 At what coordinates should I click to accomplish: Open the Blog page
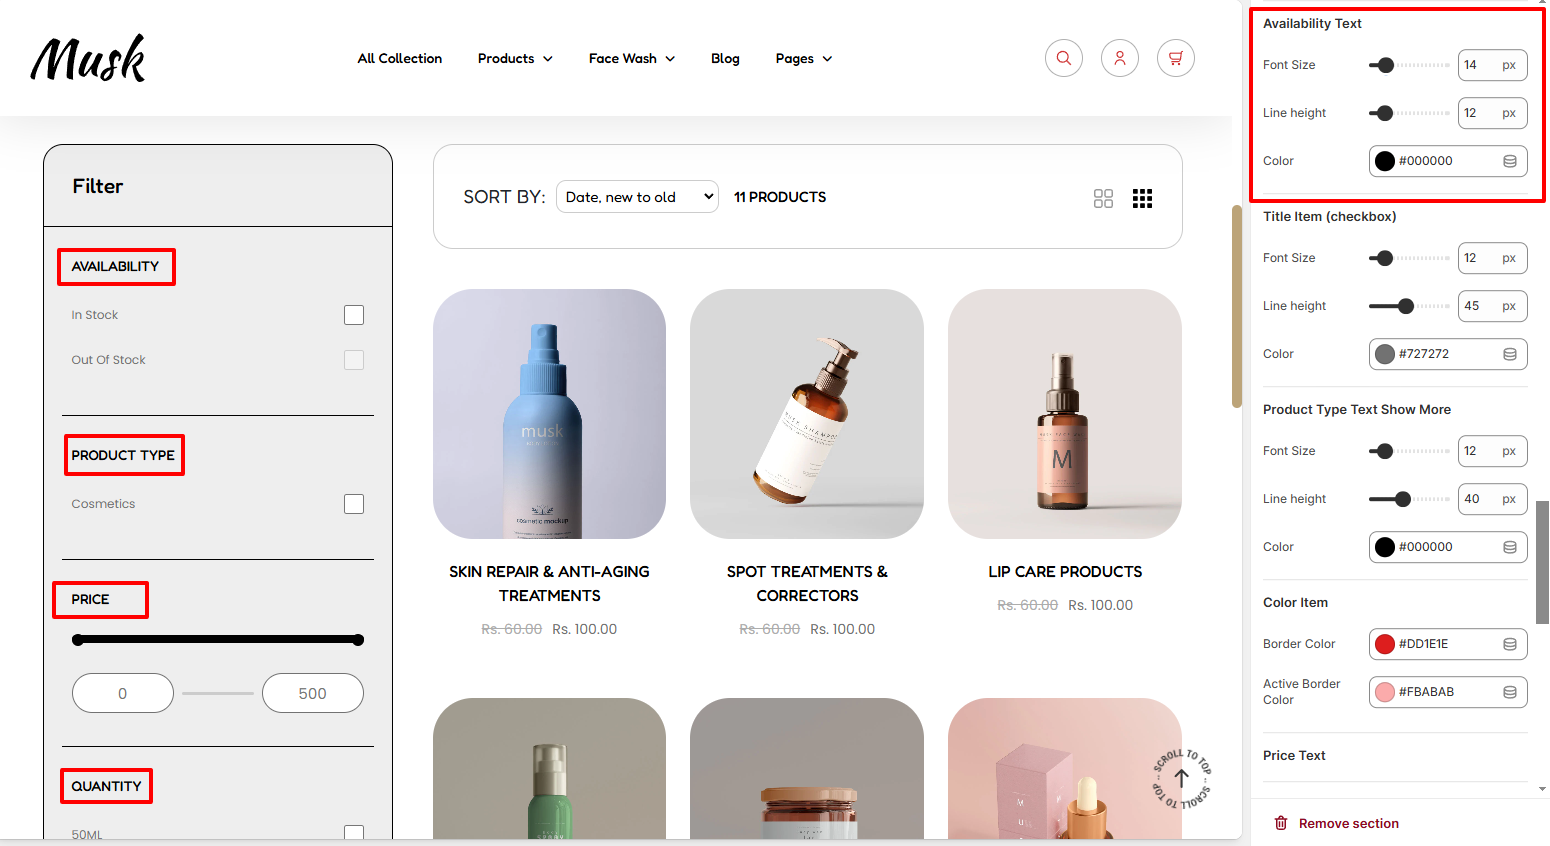coord(725,58)
